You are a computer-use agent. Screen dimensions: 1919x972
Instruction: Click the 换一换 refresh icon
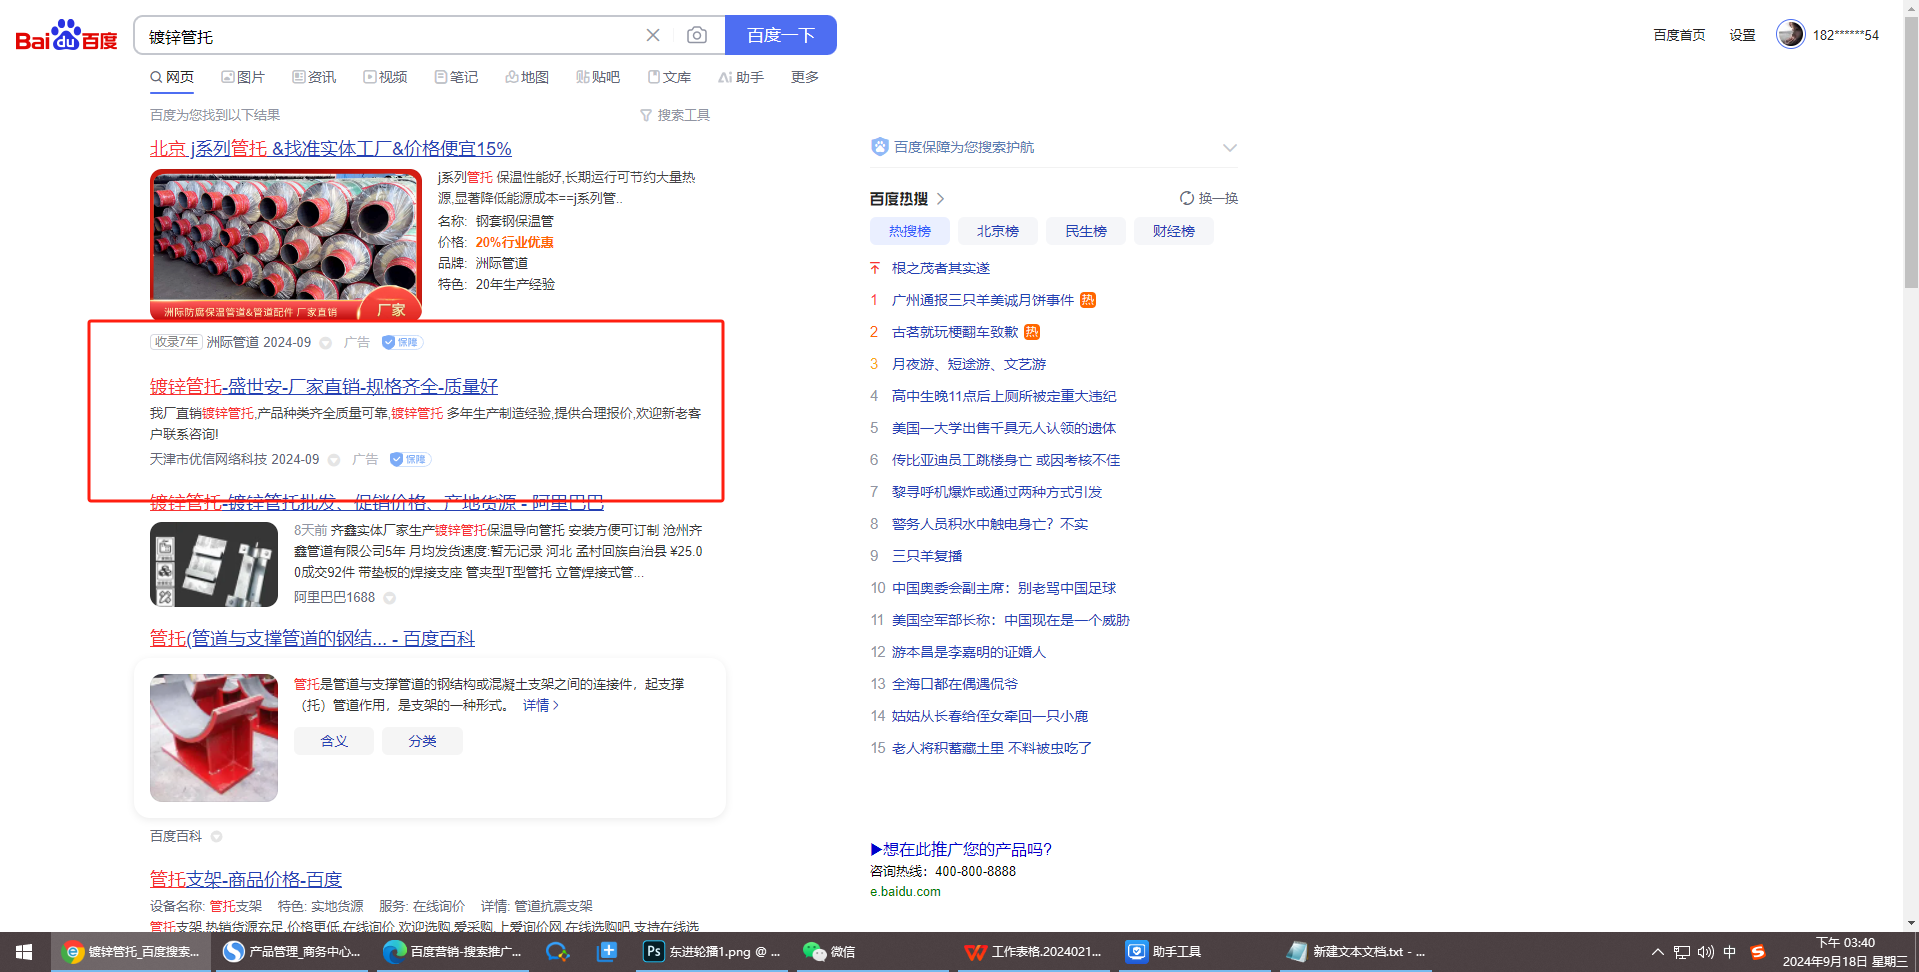coord(1187,198)
